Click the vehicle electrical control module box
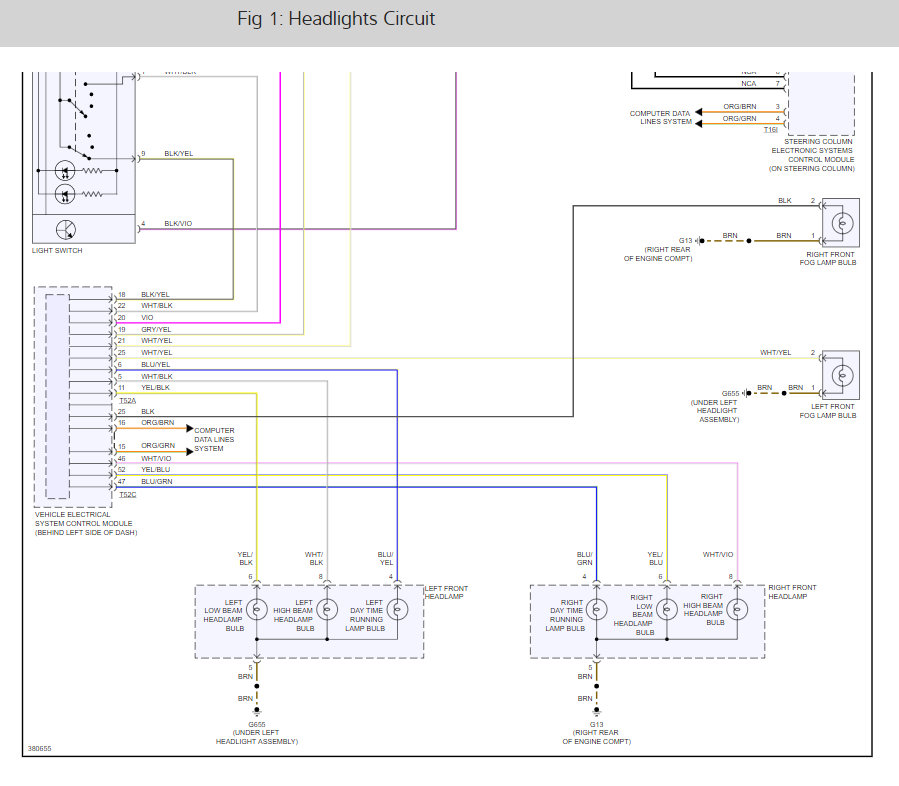This screenshot has height=786, width=899. tap(73, 397)
